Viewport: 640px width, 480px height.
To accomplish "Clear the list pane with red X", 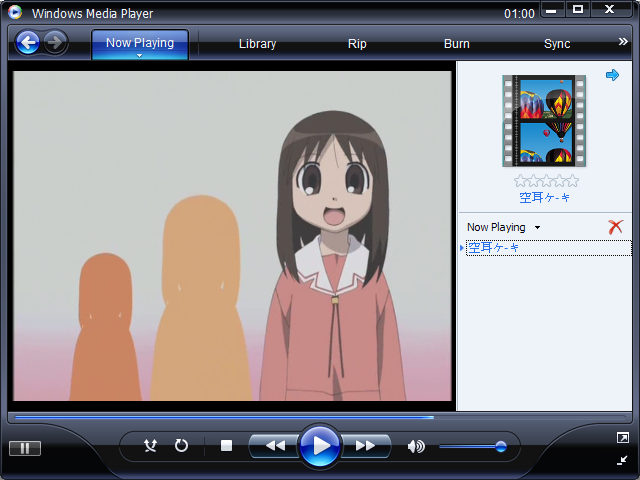I will tap(616, 227).
